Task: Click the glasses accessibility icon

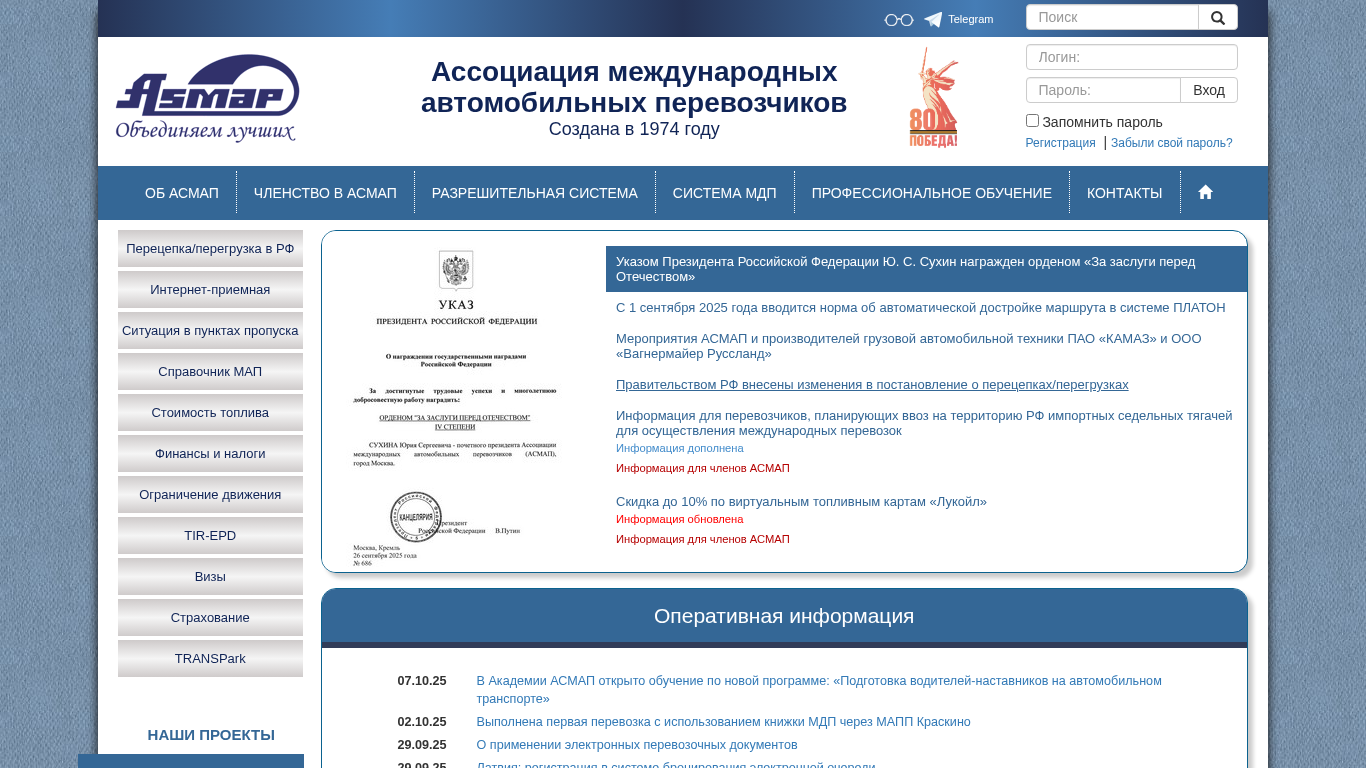Action: (x=898, y=20)
